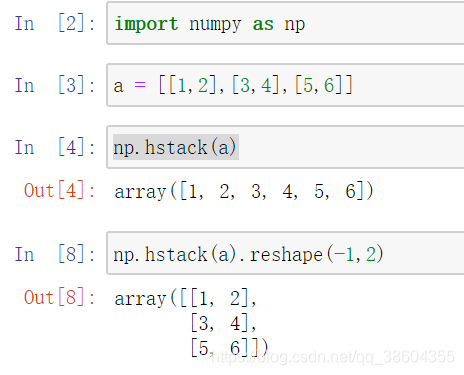Click the code cell defining list a

click(285, 85)
